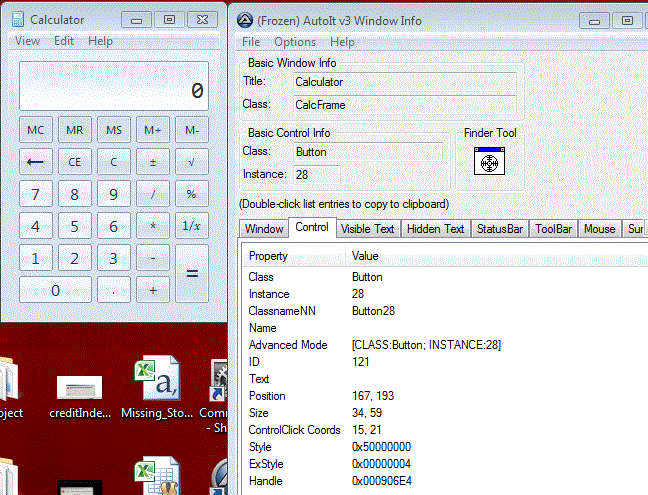Open Calculator's Help menu
This screenshot has height=495, width=648.
(x=100, y=41)
